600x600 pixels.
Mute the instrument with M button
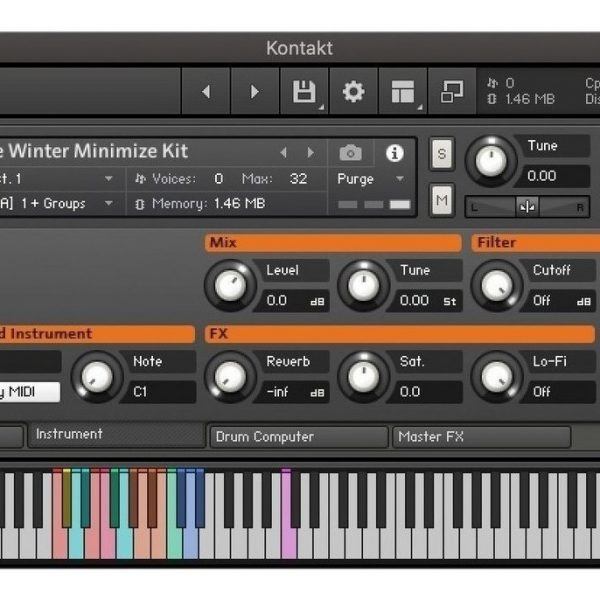(442, 200)
